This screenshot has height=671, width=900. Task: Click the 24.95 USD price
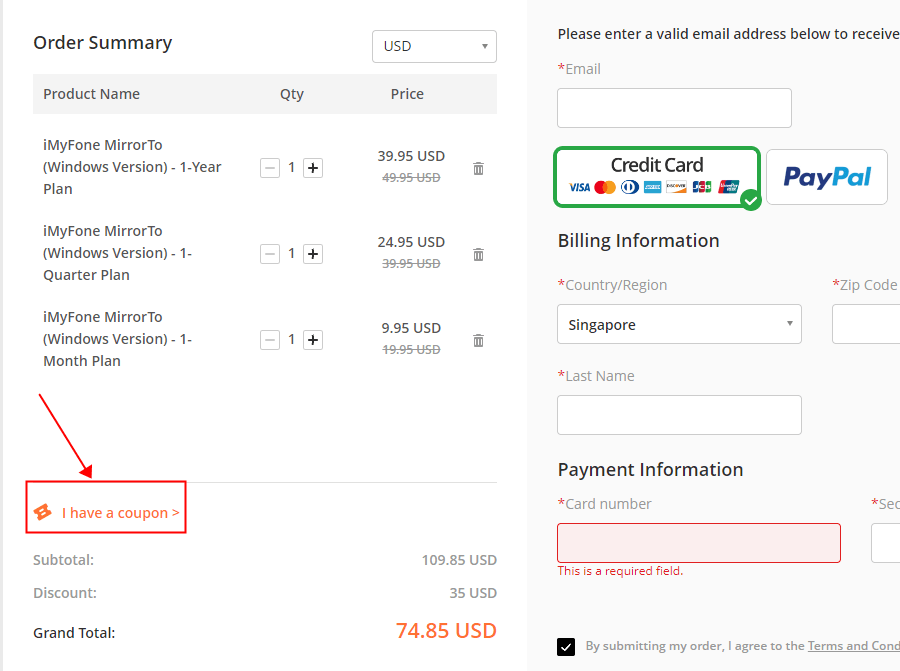tap(411, 242)
